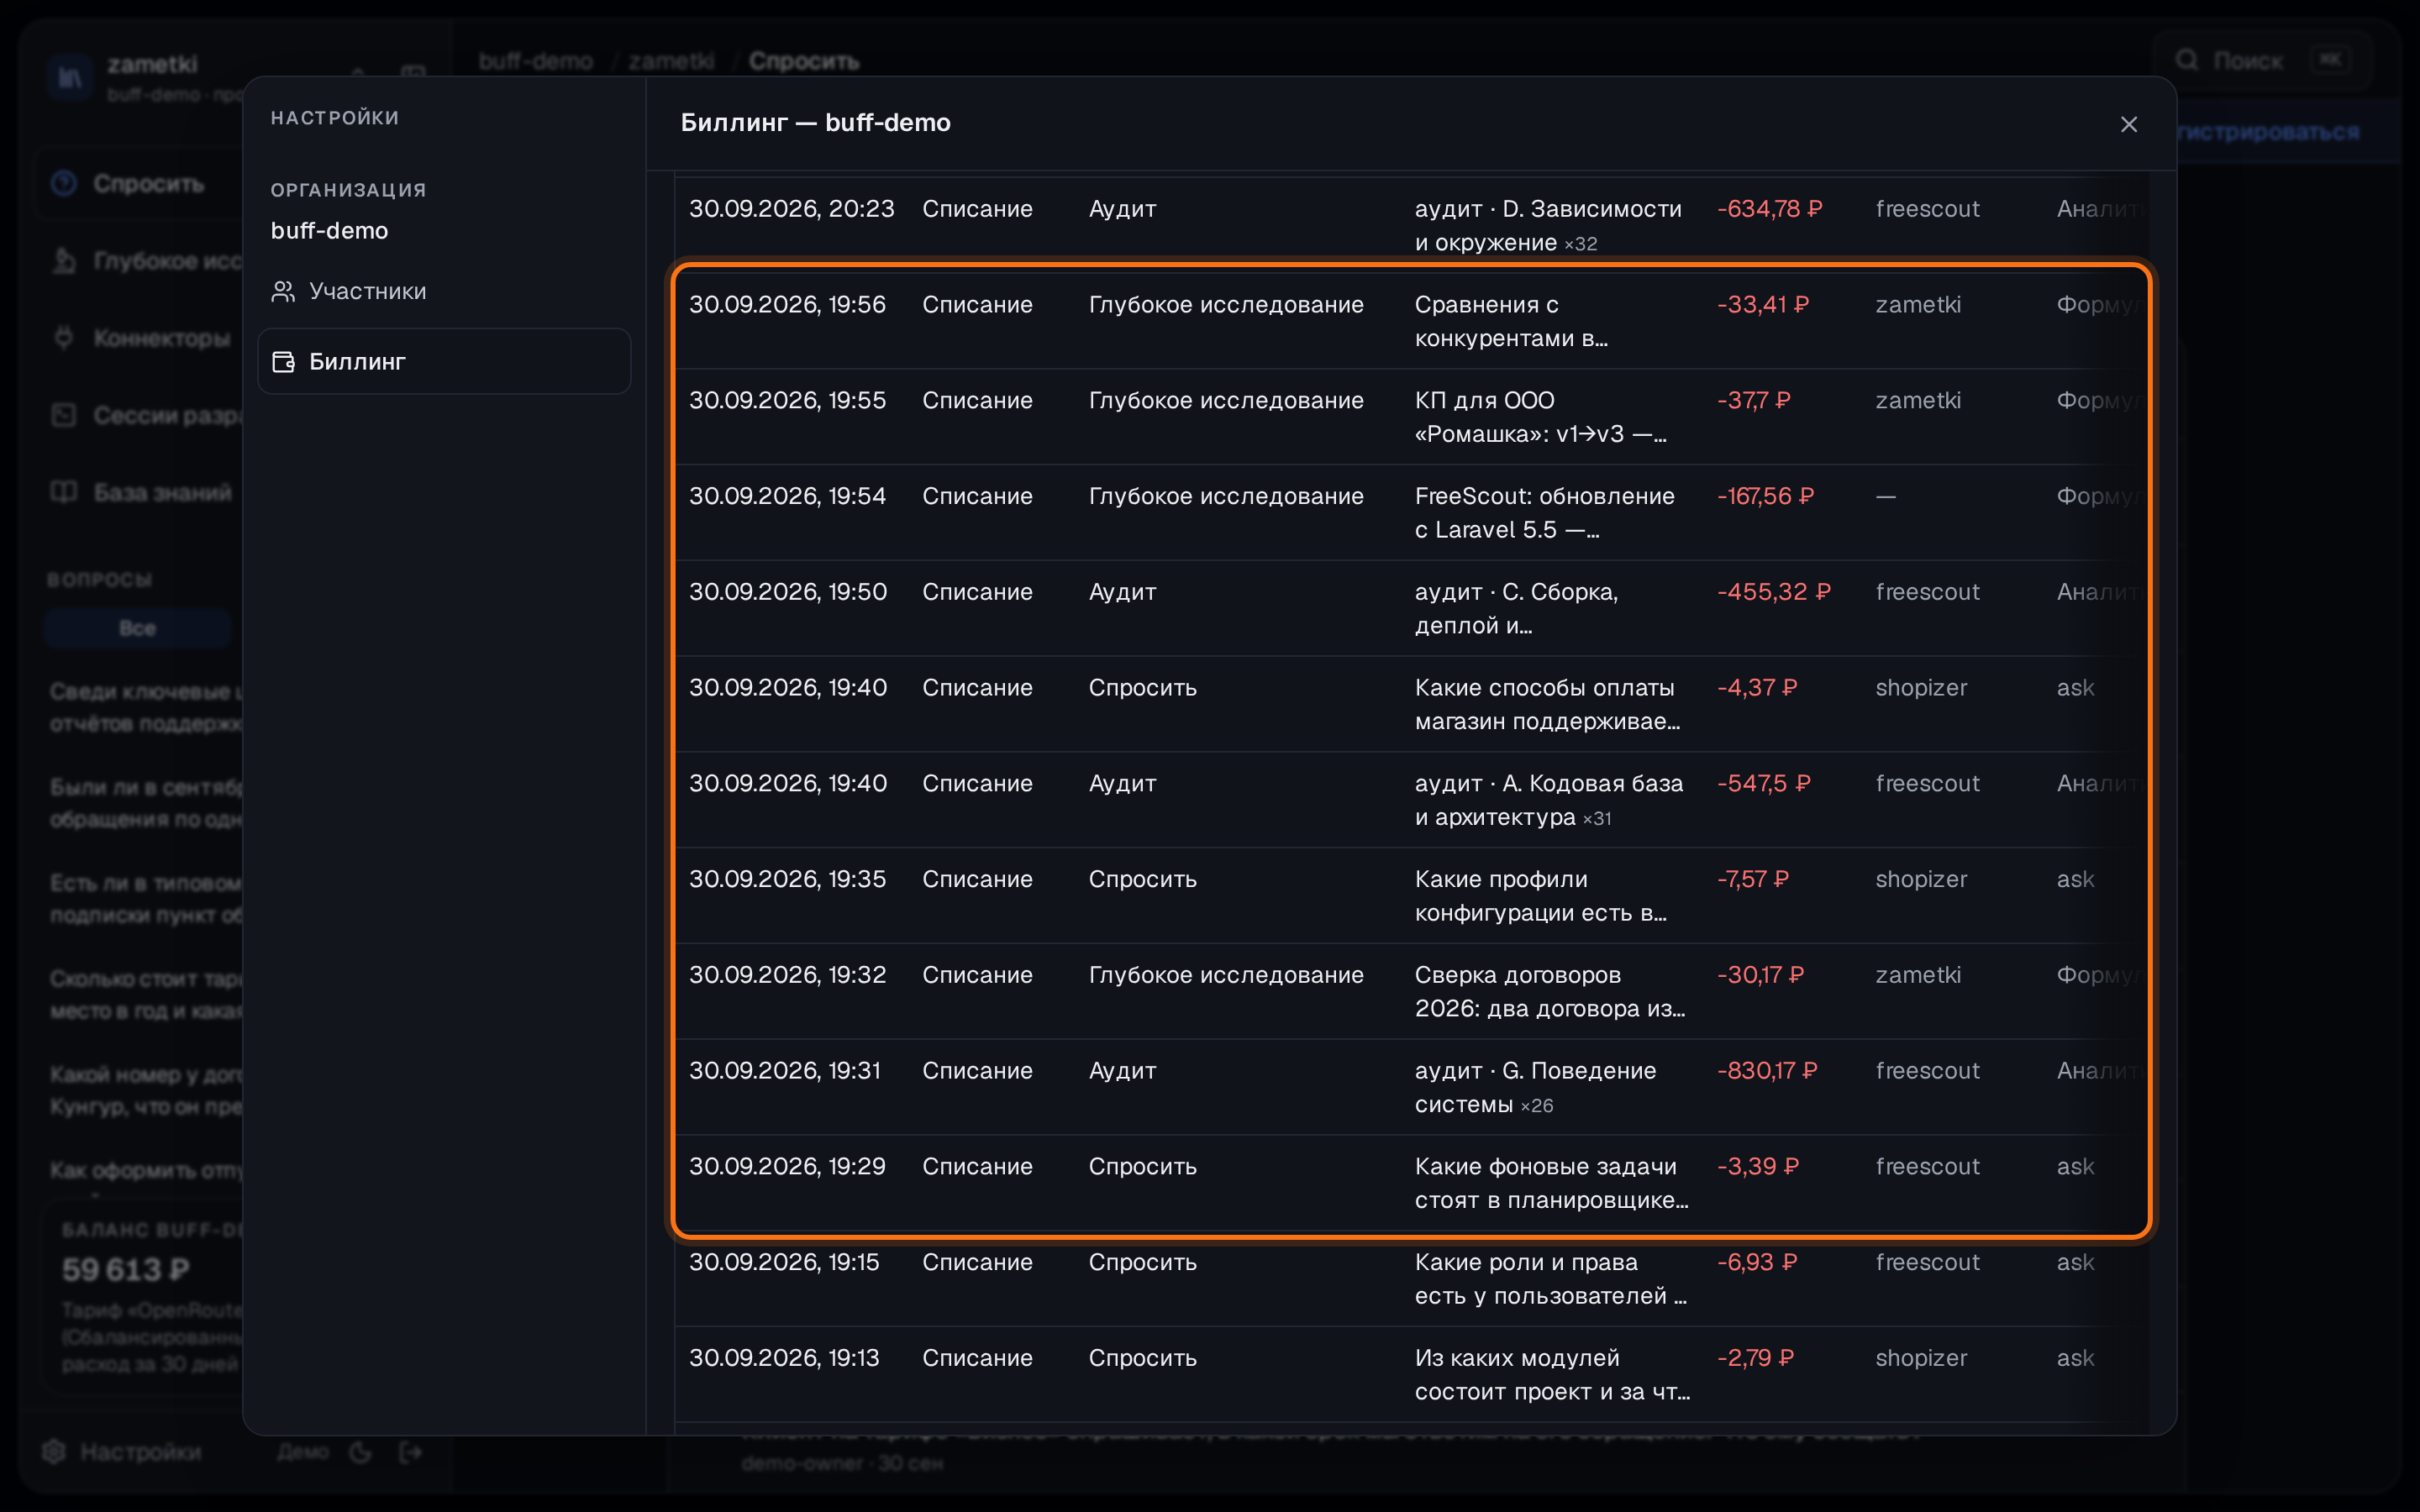Image resolution: width=2420 pixels, height=1512 pixels.
Task: Click amount -7,57 ₽
Action: coord(1752,878)
